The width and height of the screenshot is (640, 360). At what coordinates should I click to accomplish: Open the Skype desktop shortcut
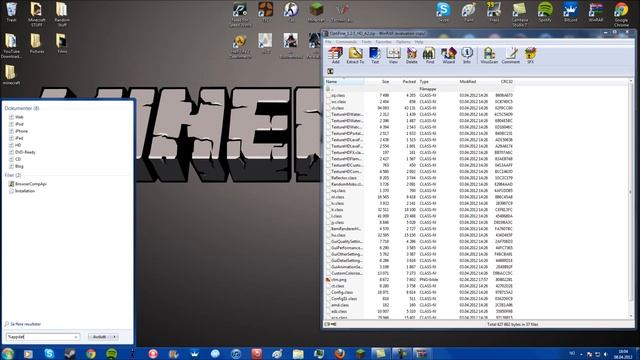(x=443, y=11)
